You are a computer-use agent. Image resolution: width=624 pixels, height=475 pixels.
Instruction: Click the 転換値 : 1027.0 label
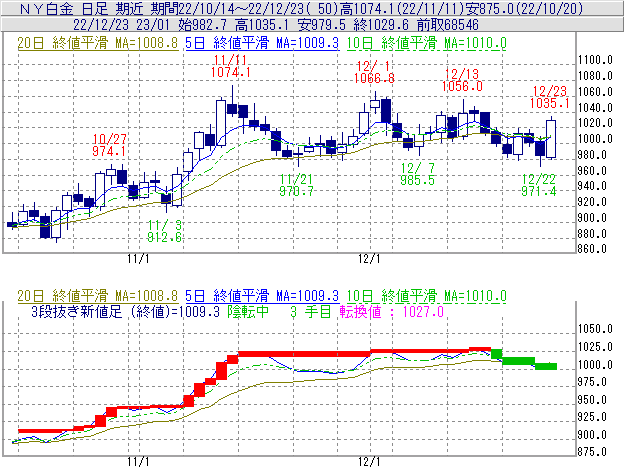(x=392, y=311)
